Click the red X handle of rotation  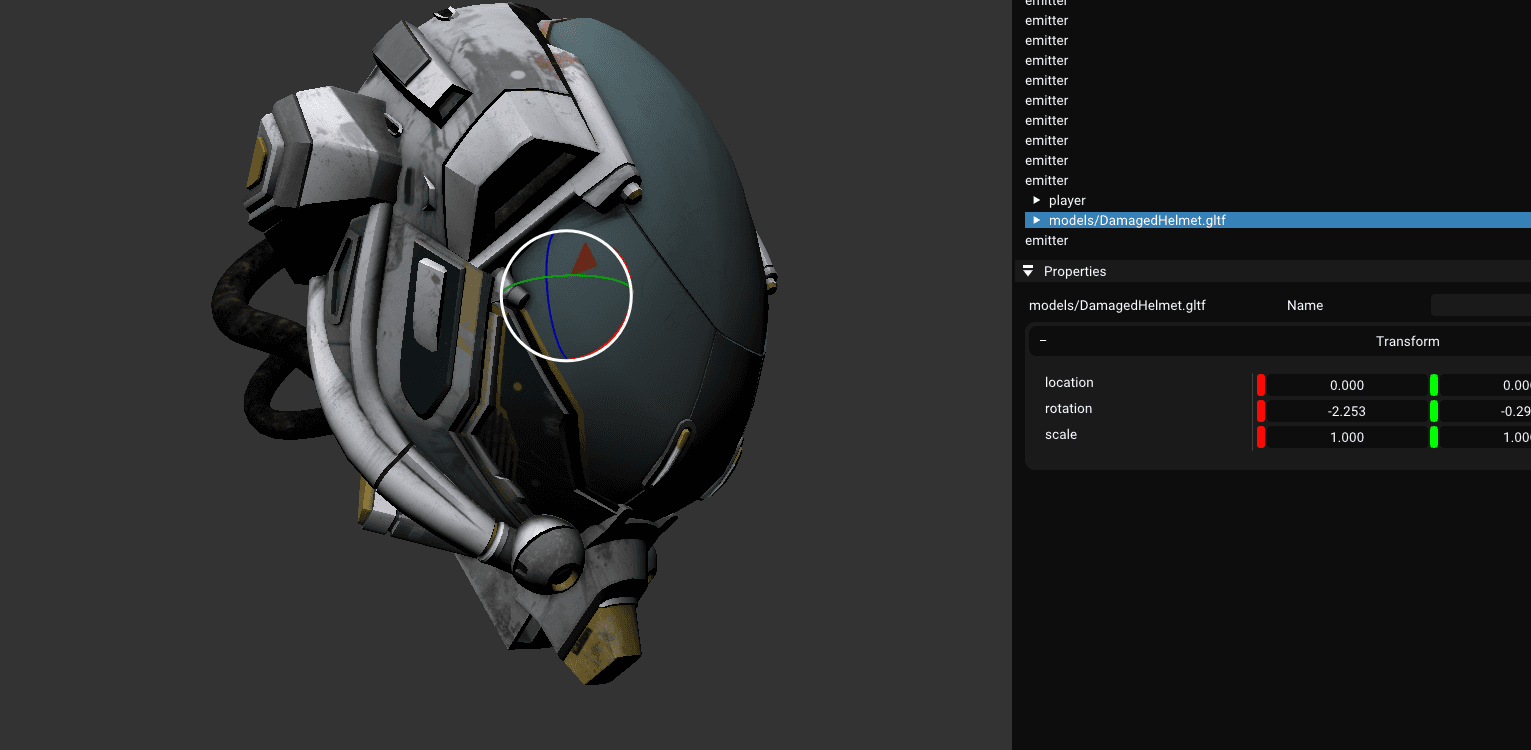[x=1261, y=411]
